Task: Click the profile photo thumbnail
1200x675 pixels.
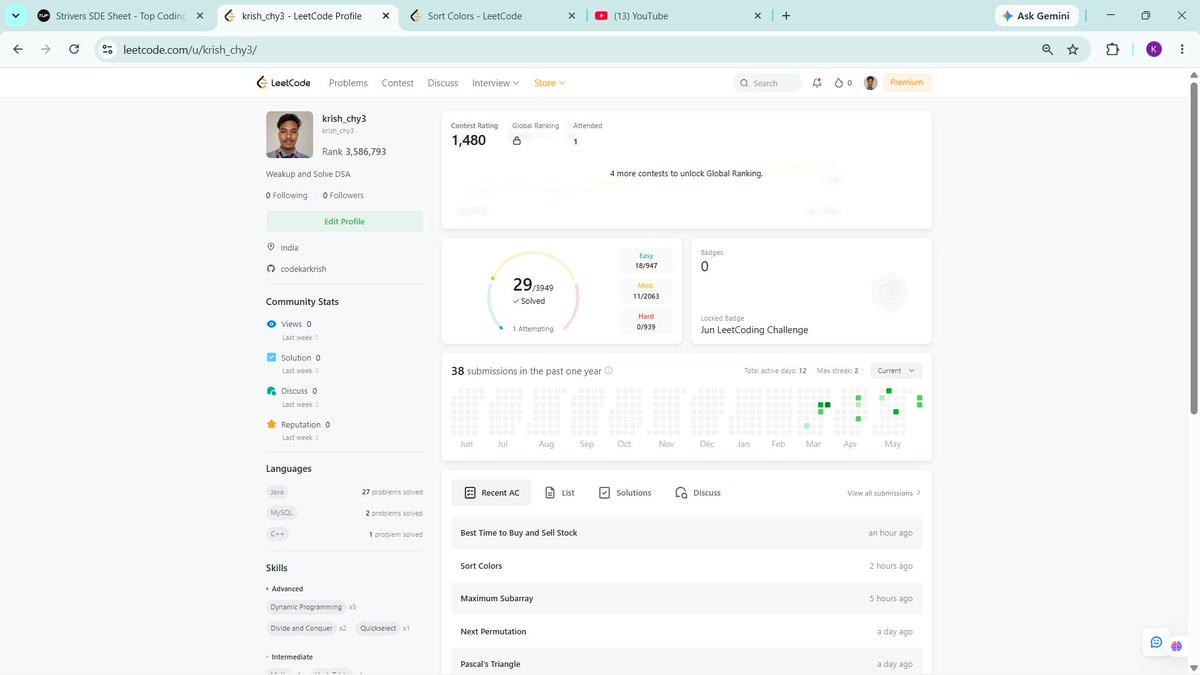Action: click(x=289, y=134)
